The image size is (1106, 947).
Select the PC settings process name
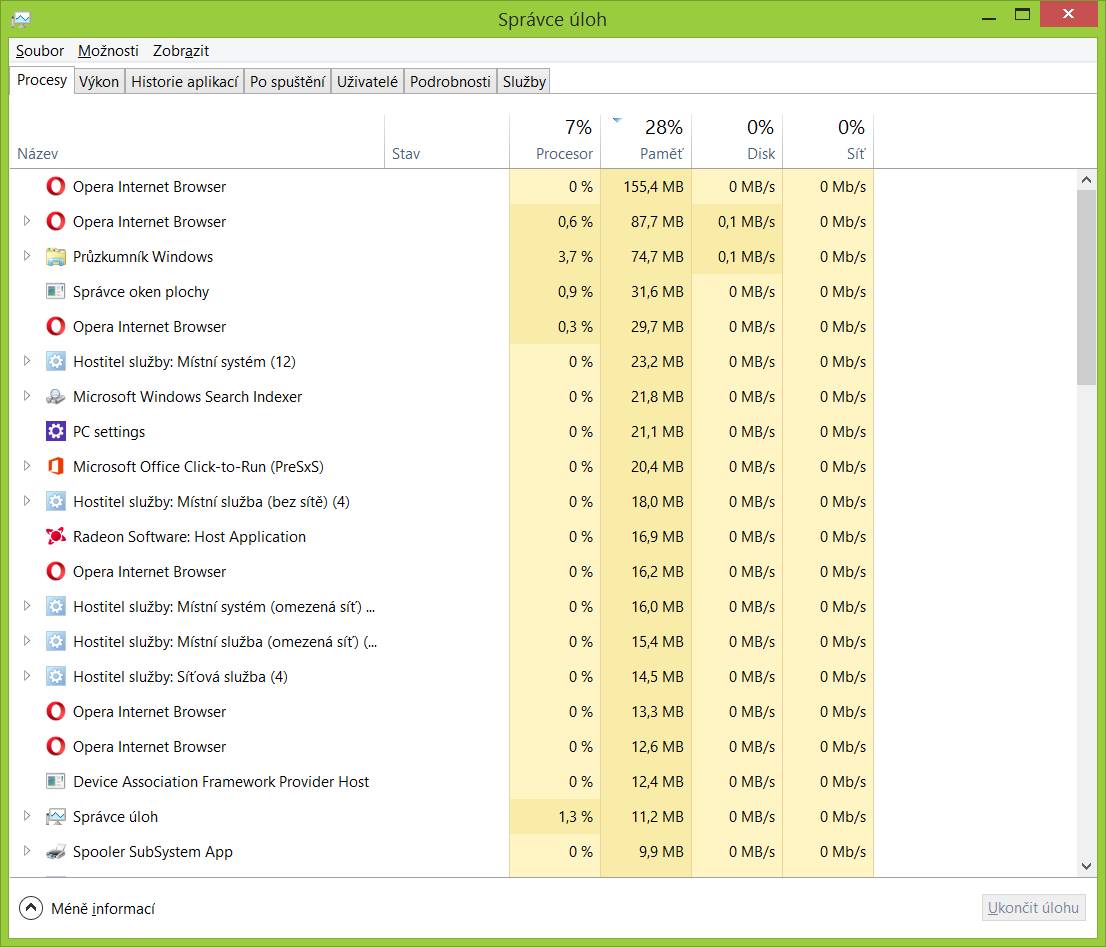pyautogui.click(x=109, y=432)
